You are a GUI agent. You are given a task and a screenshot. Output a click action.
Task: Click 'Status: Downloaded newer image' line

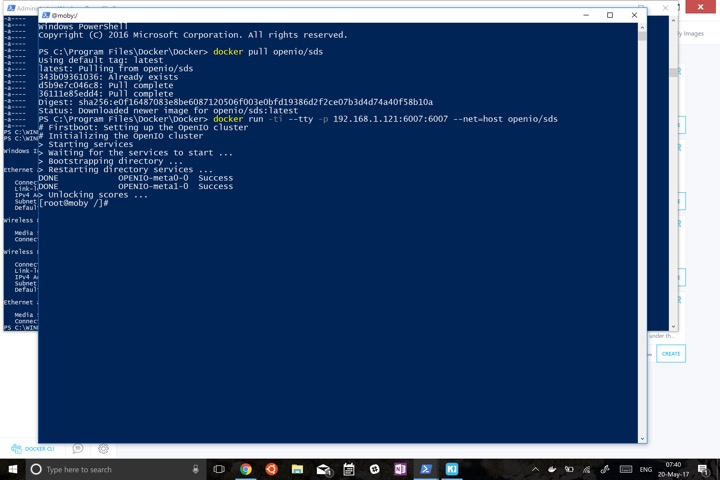point(168,111)
